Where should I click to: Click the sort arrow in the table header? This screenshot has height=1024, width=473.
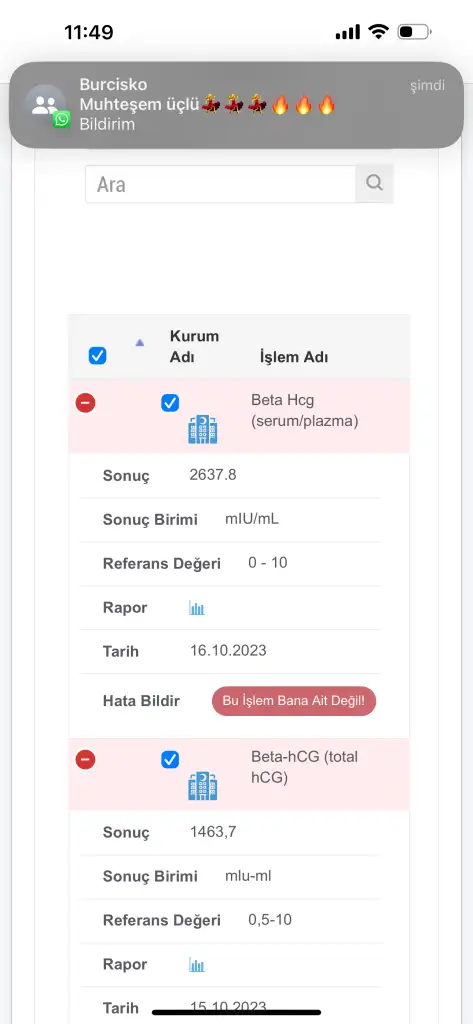[139, 342]
